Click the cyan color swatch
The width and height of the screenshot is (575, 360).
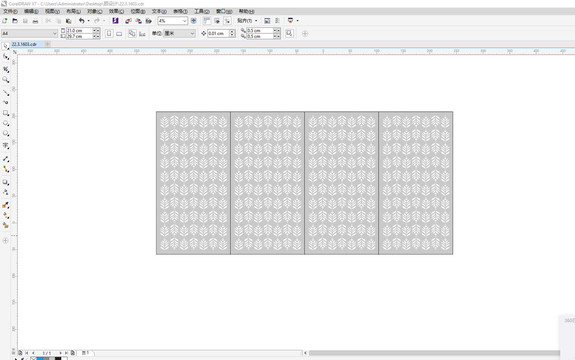pos(39,359)
